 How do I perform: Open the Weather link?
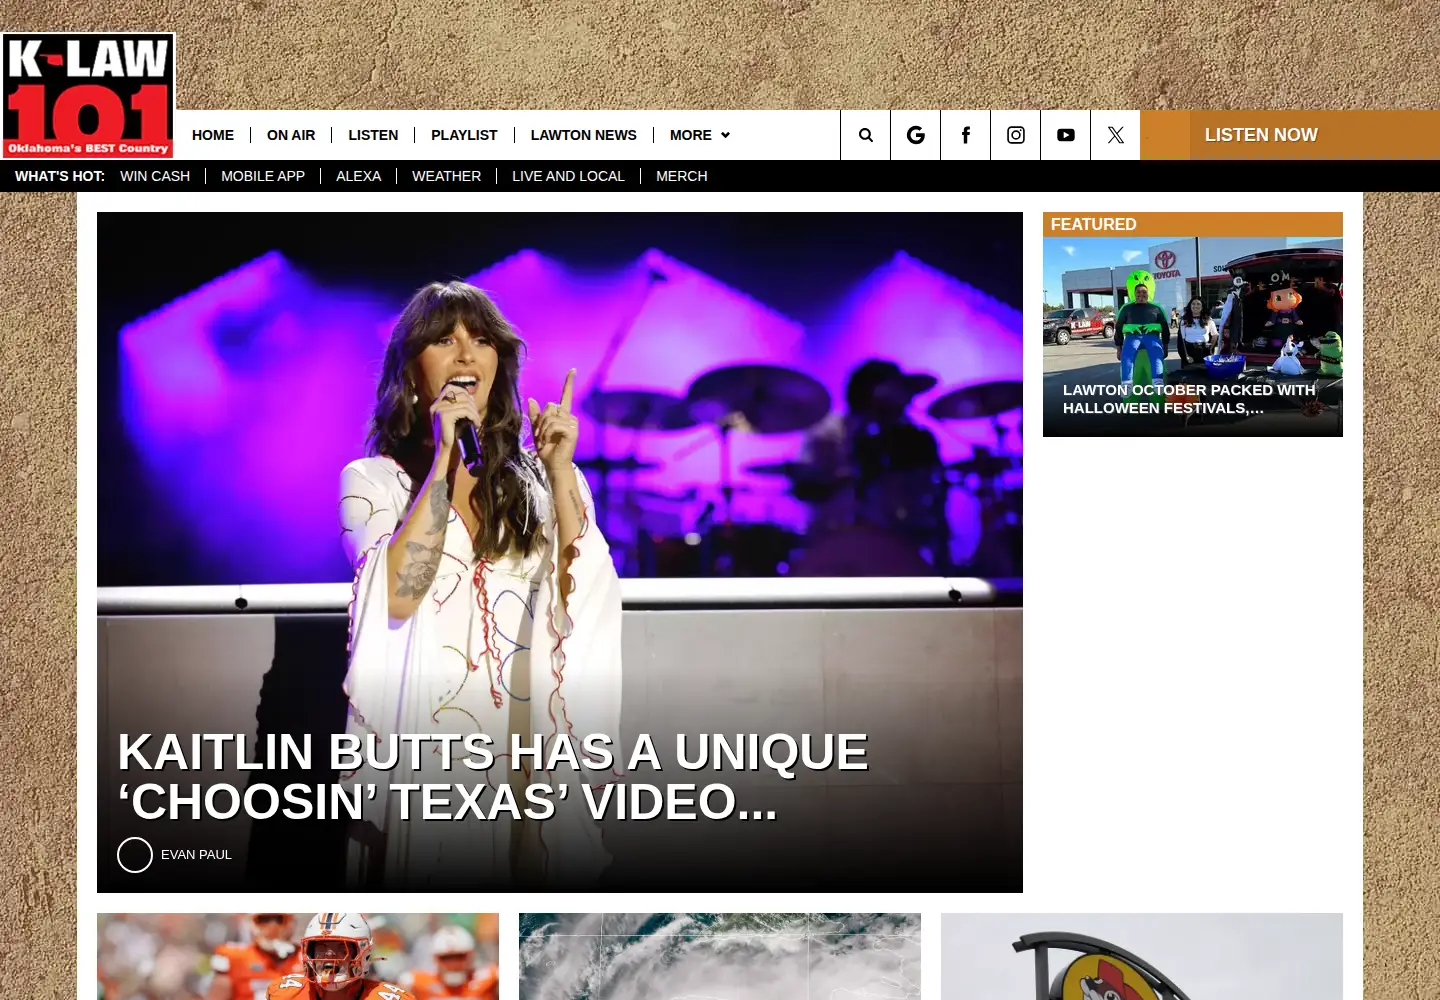[x=446, y=176]
